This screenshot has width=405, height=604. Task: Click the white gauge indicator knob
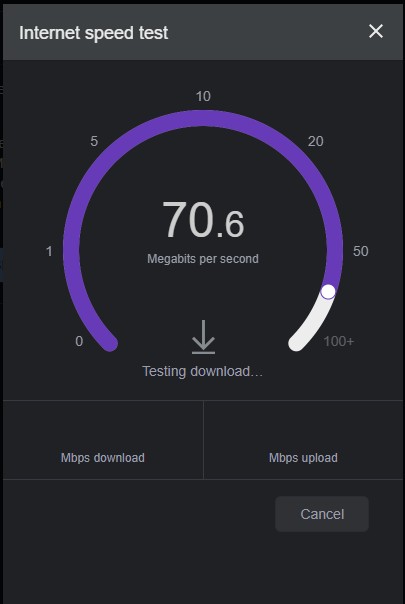coord(328,292)
